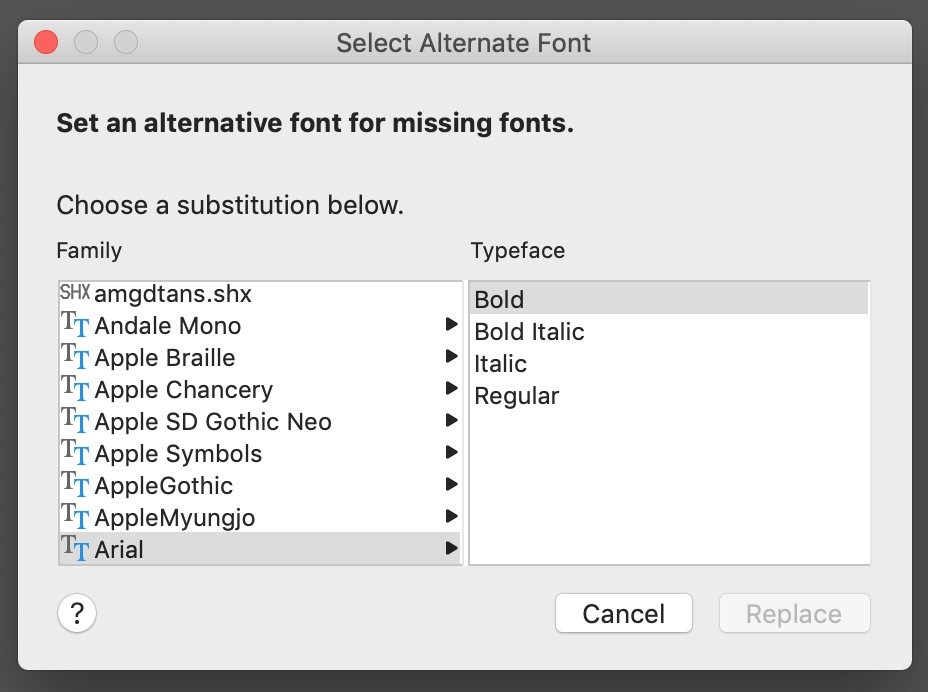This screenshot has width=928, height=692.
Task: Expand the Andale Mono typeface arrow
Action: pos(452,325)
